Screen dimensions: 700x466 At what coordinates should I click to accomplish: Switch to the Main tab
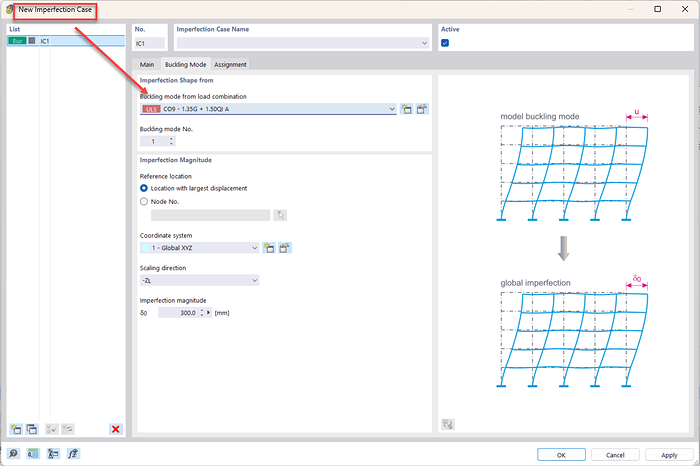tap(147, 64)
